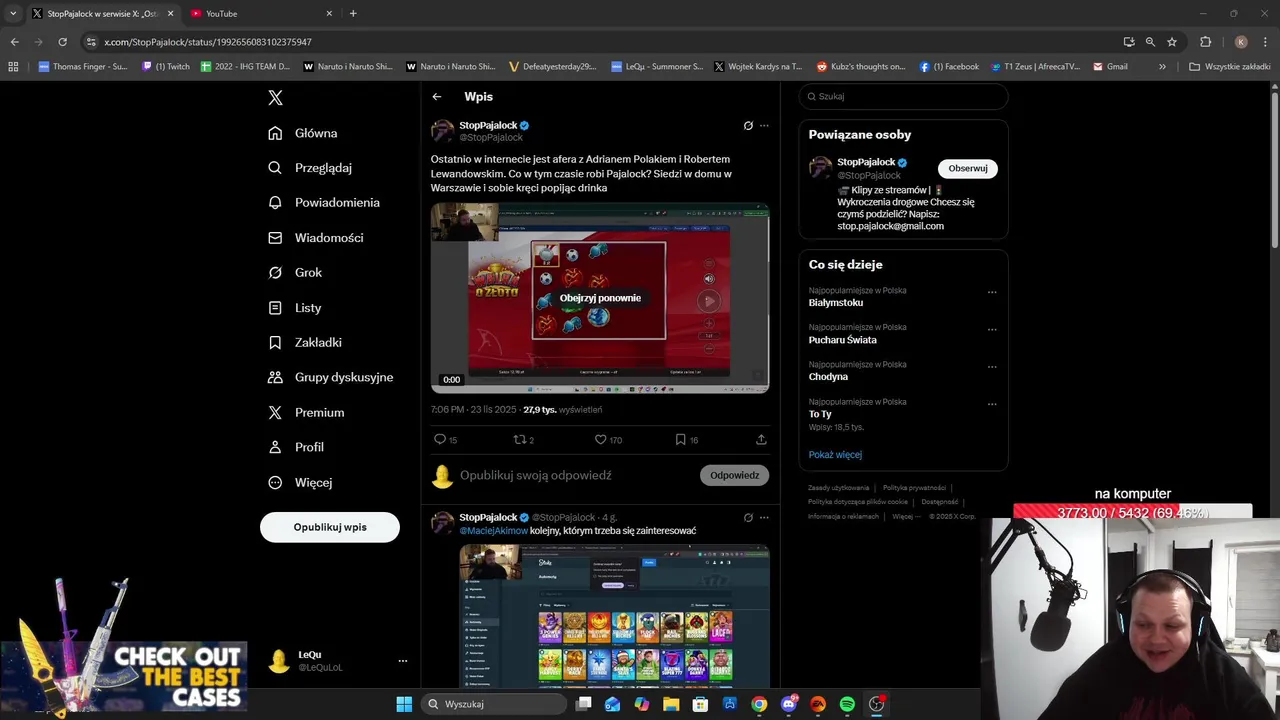1280x720 pixels.
Task: Like the post with 170 likes
Action: coord(608,440)
